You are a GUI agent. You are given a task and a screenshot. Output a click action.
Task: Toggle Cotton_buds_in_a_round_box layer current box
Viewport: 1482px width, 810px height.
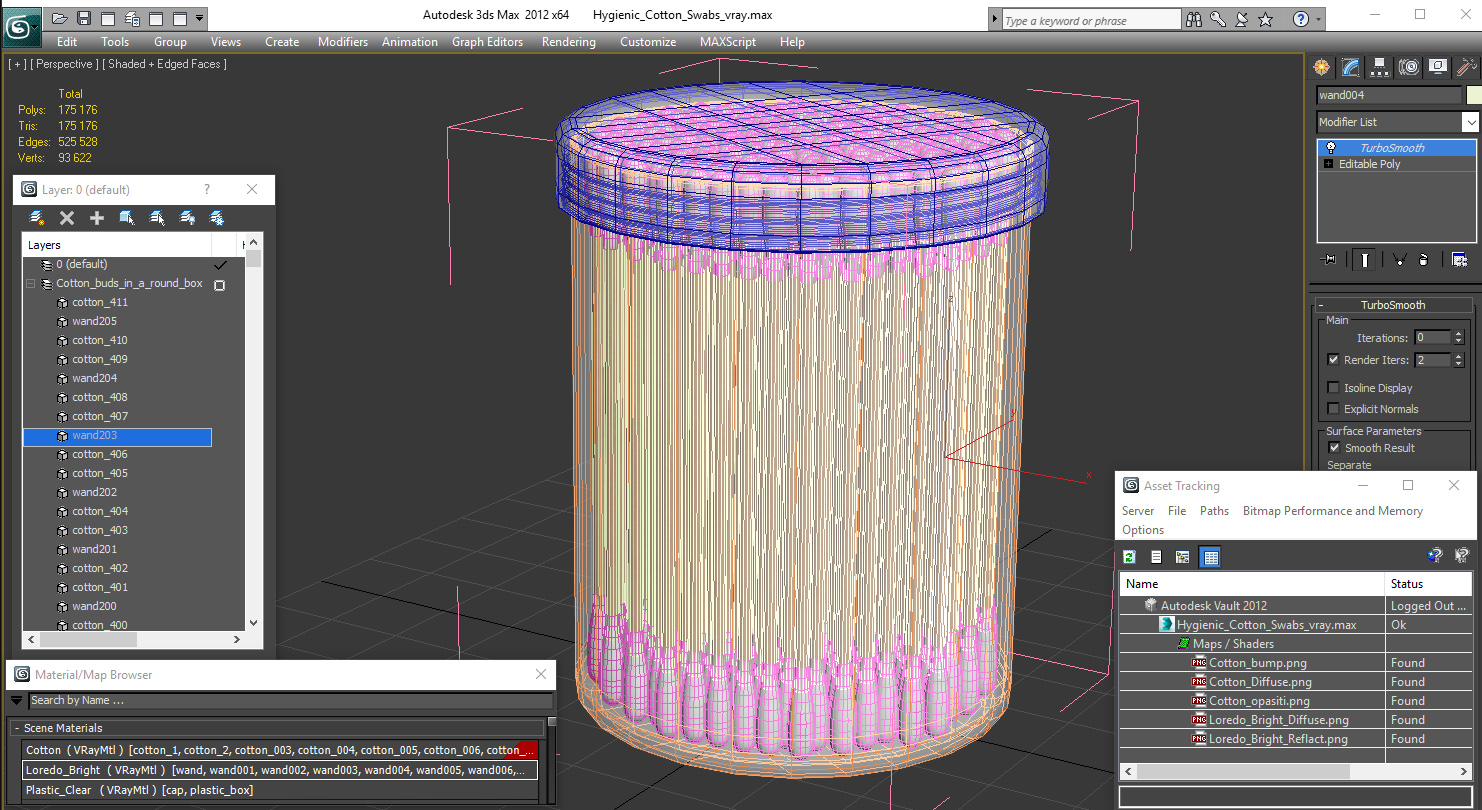220,285
